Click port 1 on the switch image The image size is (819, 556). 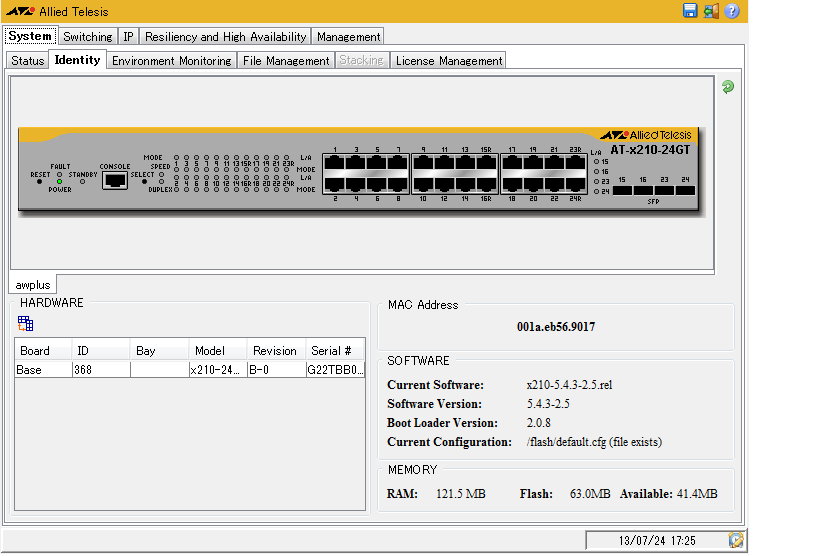334,162
